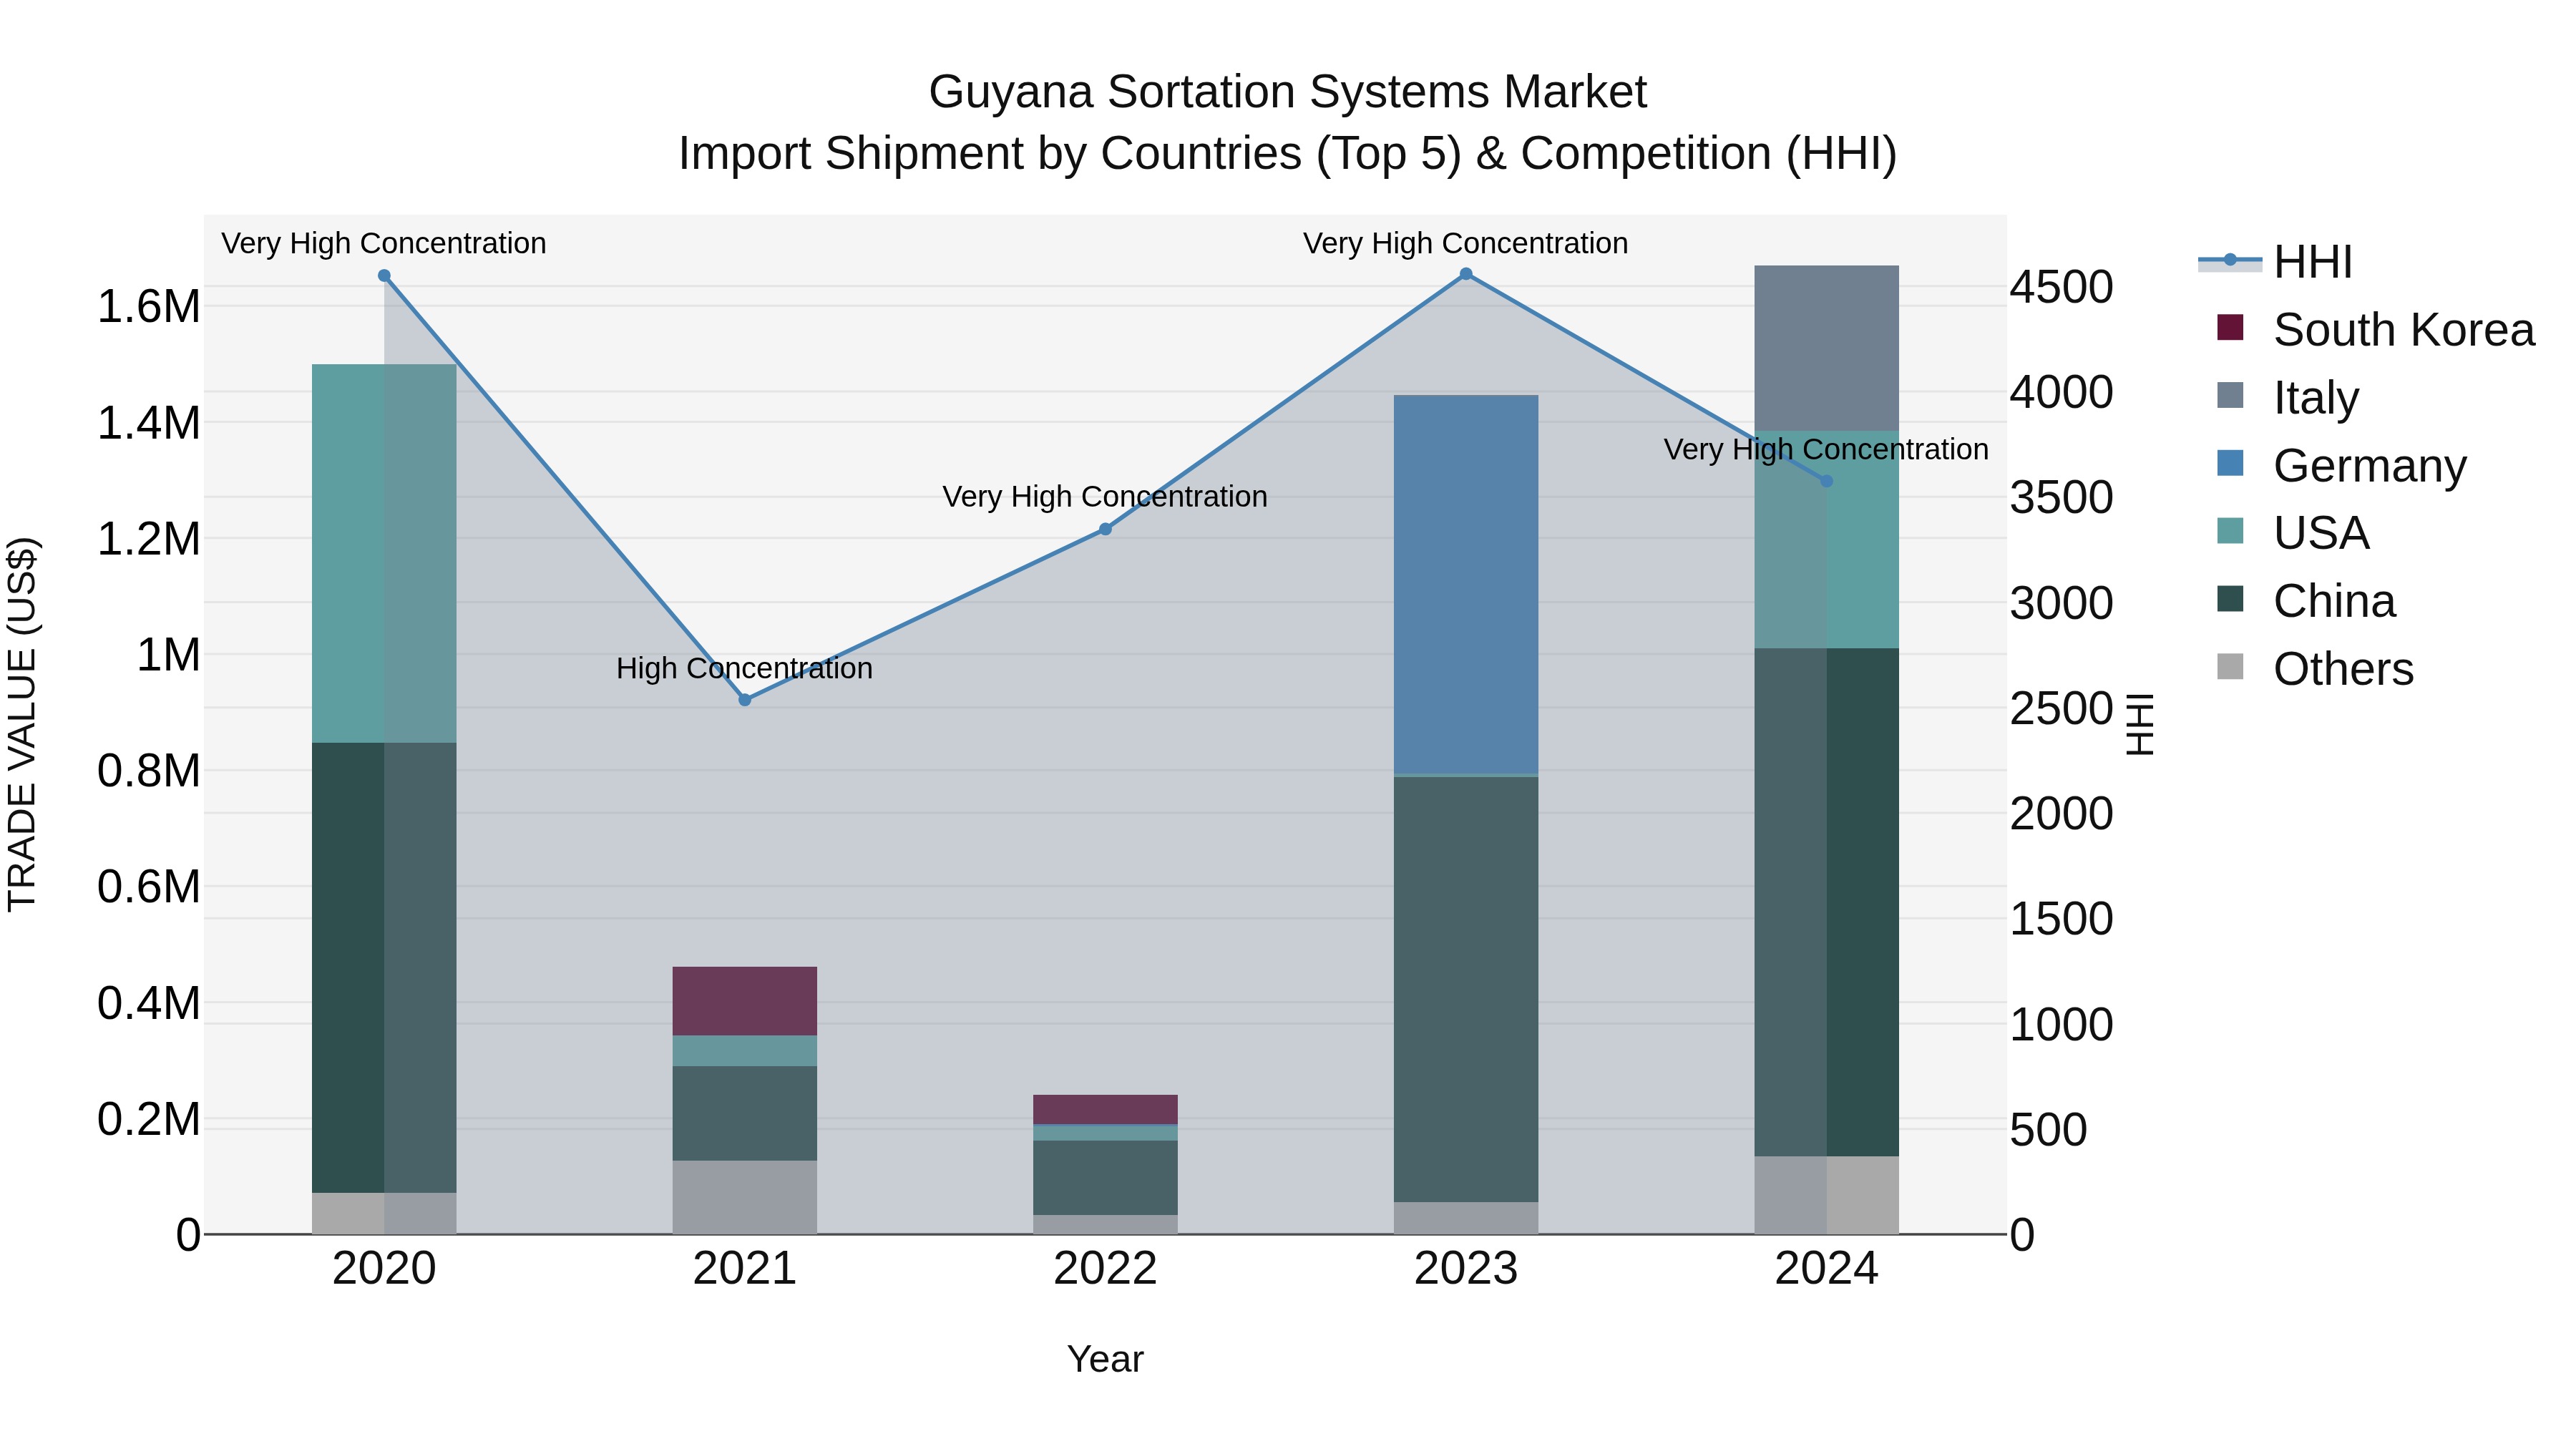Toggle USA legend entry
Image resolution: width=2576 pixels, height=1449 pixels.
(x=2293, y=532)
